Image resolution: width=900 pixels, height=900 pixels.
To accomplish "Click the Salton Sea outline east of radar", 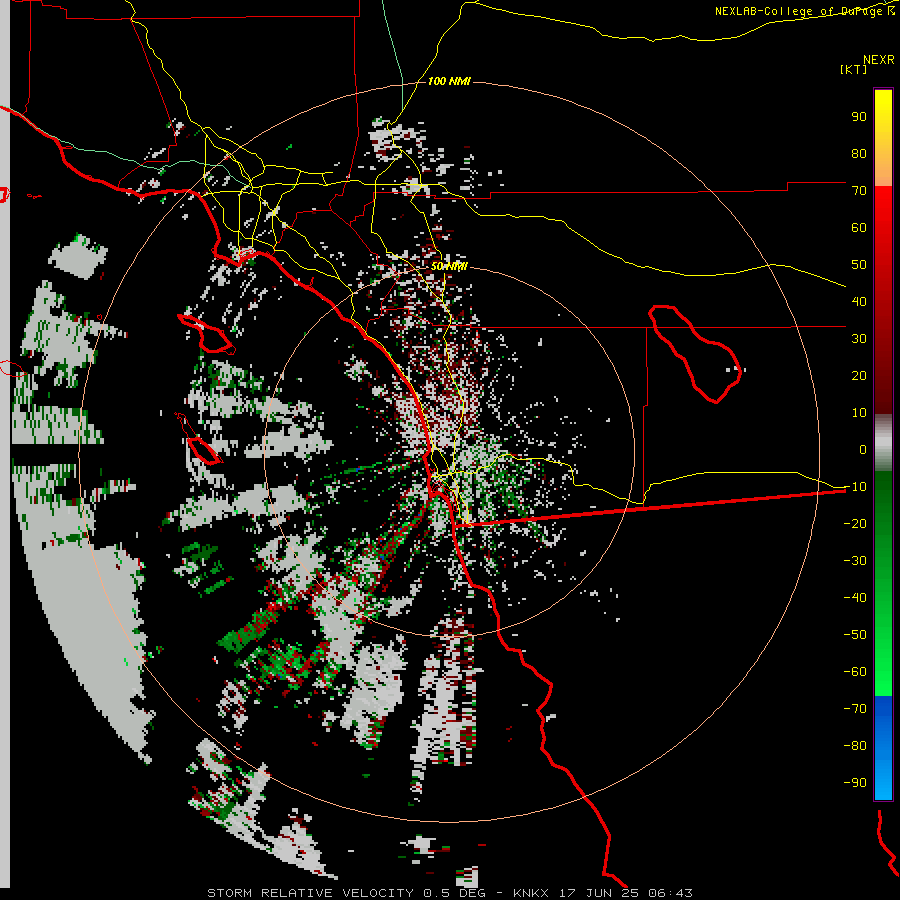I will pos(696,354).
